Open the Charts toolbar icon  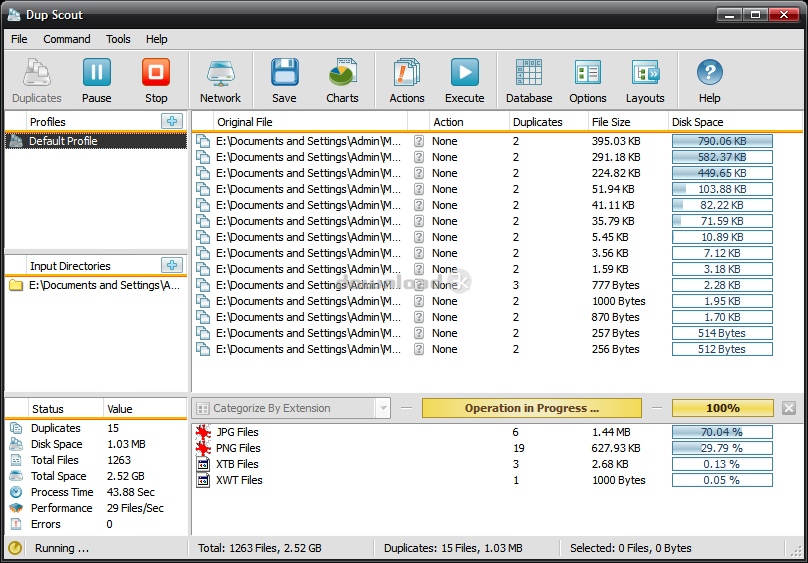tap(342, 81)
